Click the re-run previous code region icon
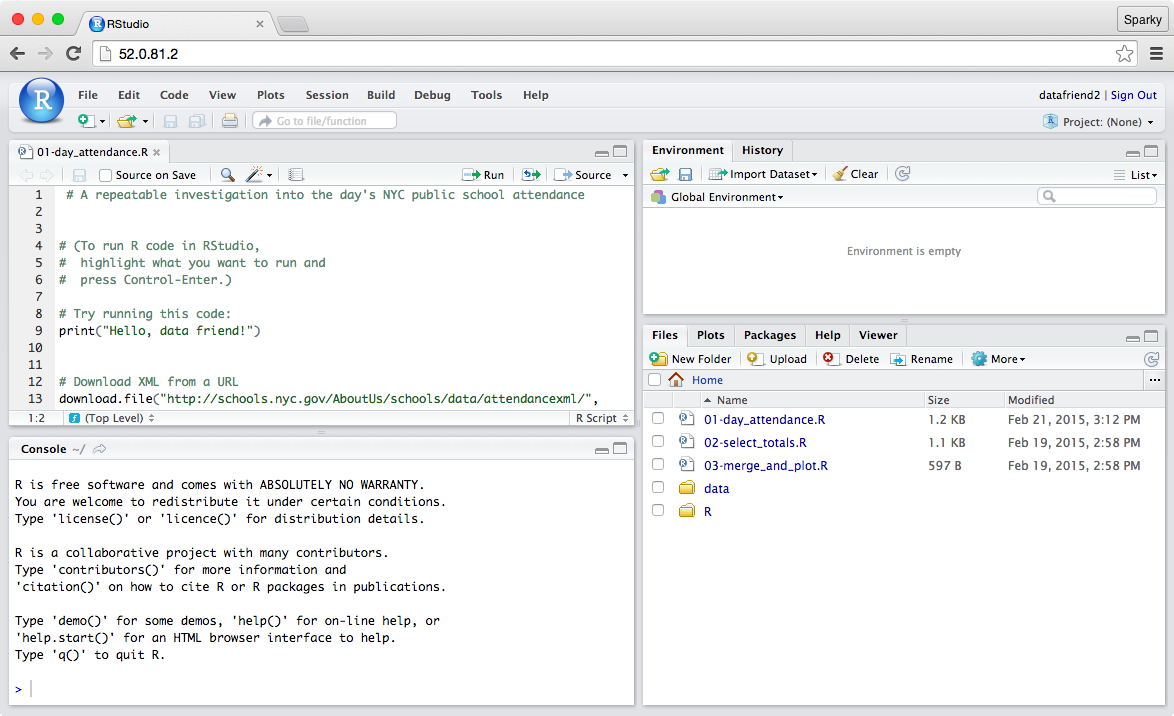Viewport: 1174px width, 716px height. (531, 175)
